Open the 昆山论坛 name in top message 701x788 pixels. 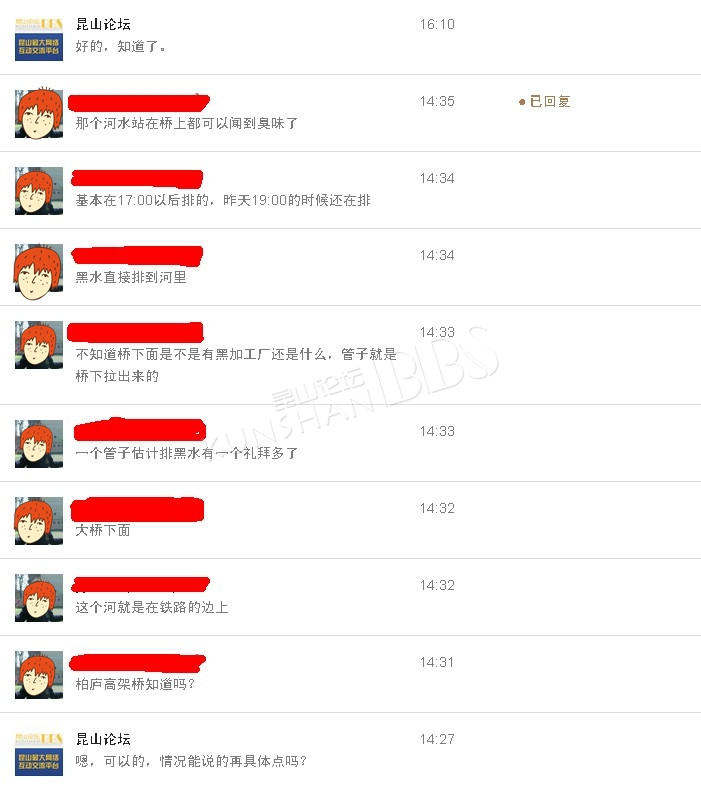click(103, 24)
